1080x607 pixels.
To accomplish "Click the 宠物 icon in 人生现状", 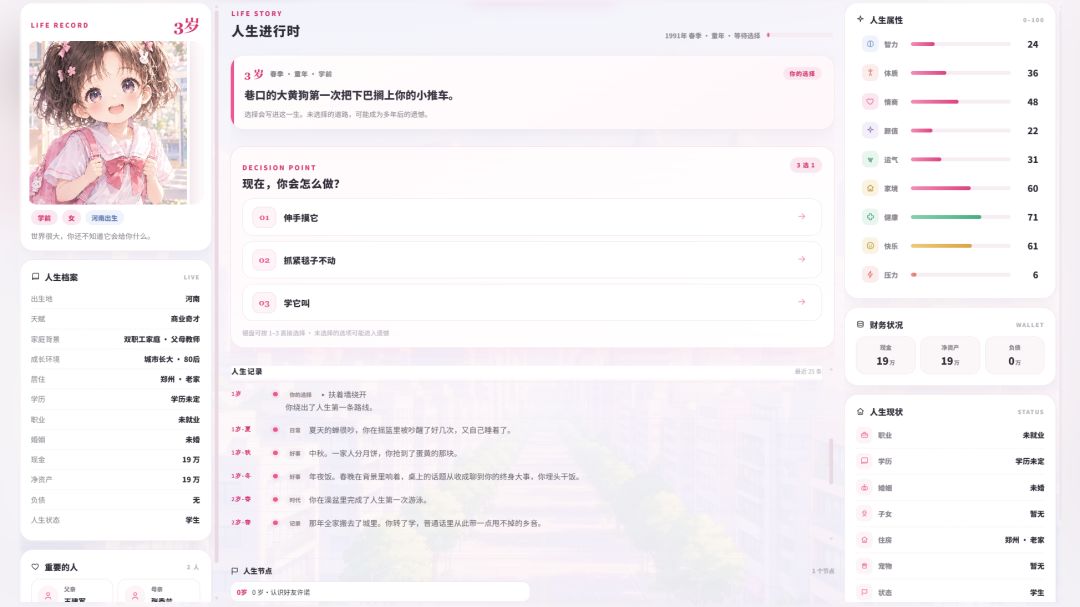I will pos(864,566).
